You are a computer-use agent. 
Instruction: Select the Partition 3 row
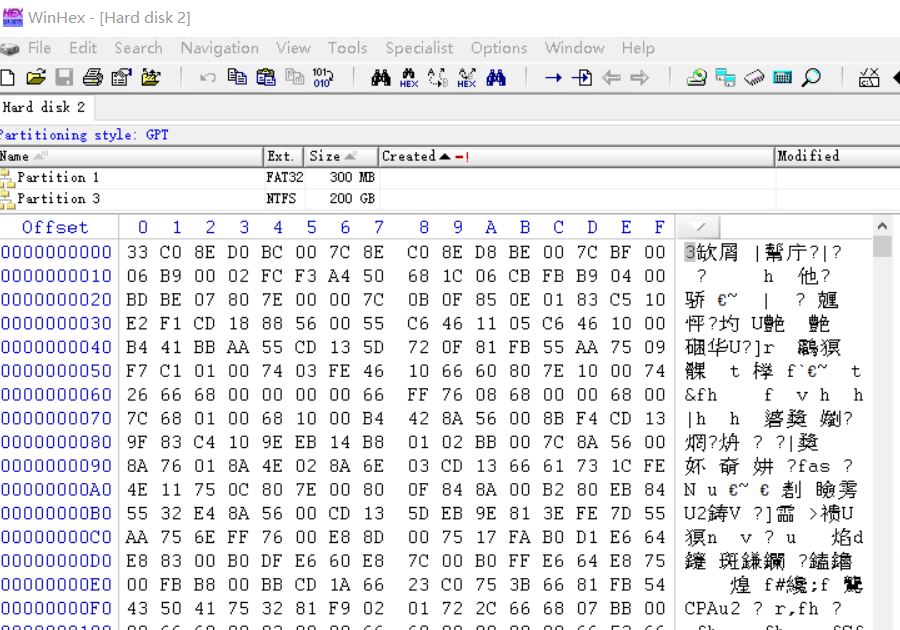pyautogui.click(x=450, y=199)
